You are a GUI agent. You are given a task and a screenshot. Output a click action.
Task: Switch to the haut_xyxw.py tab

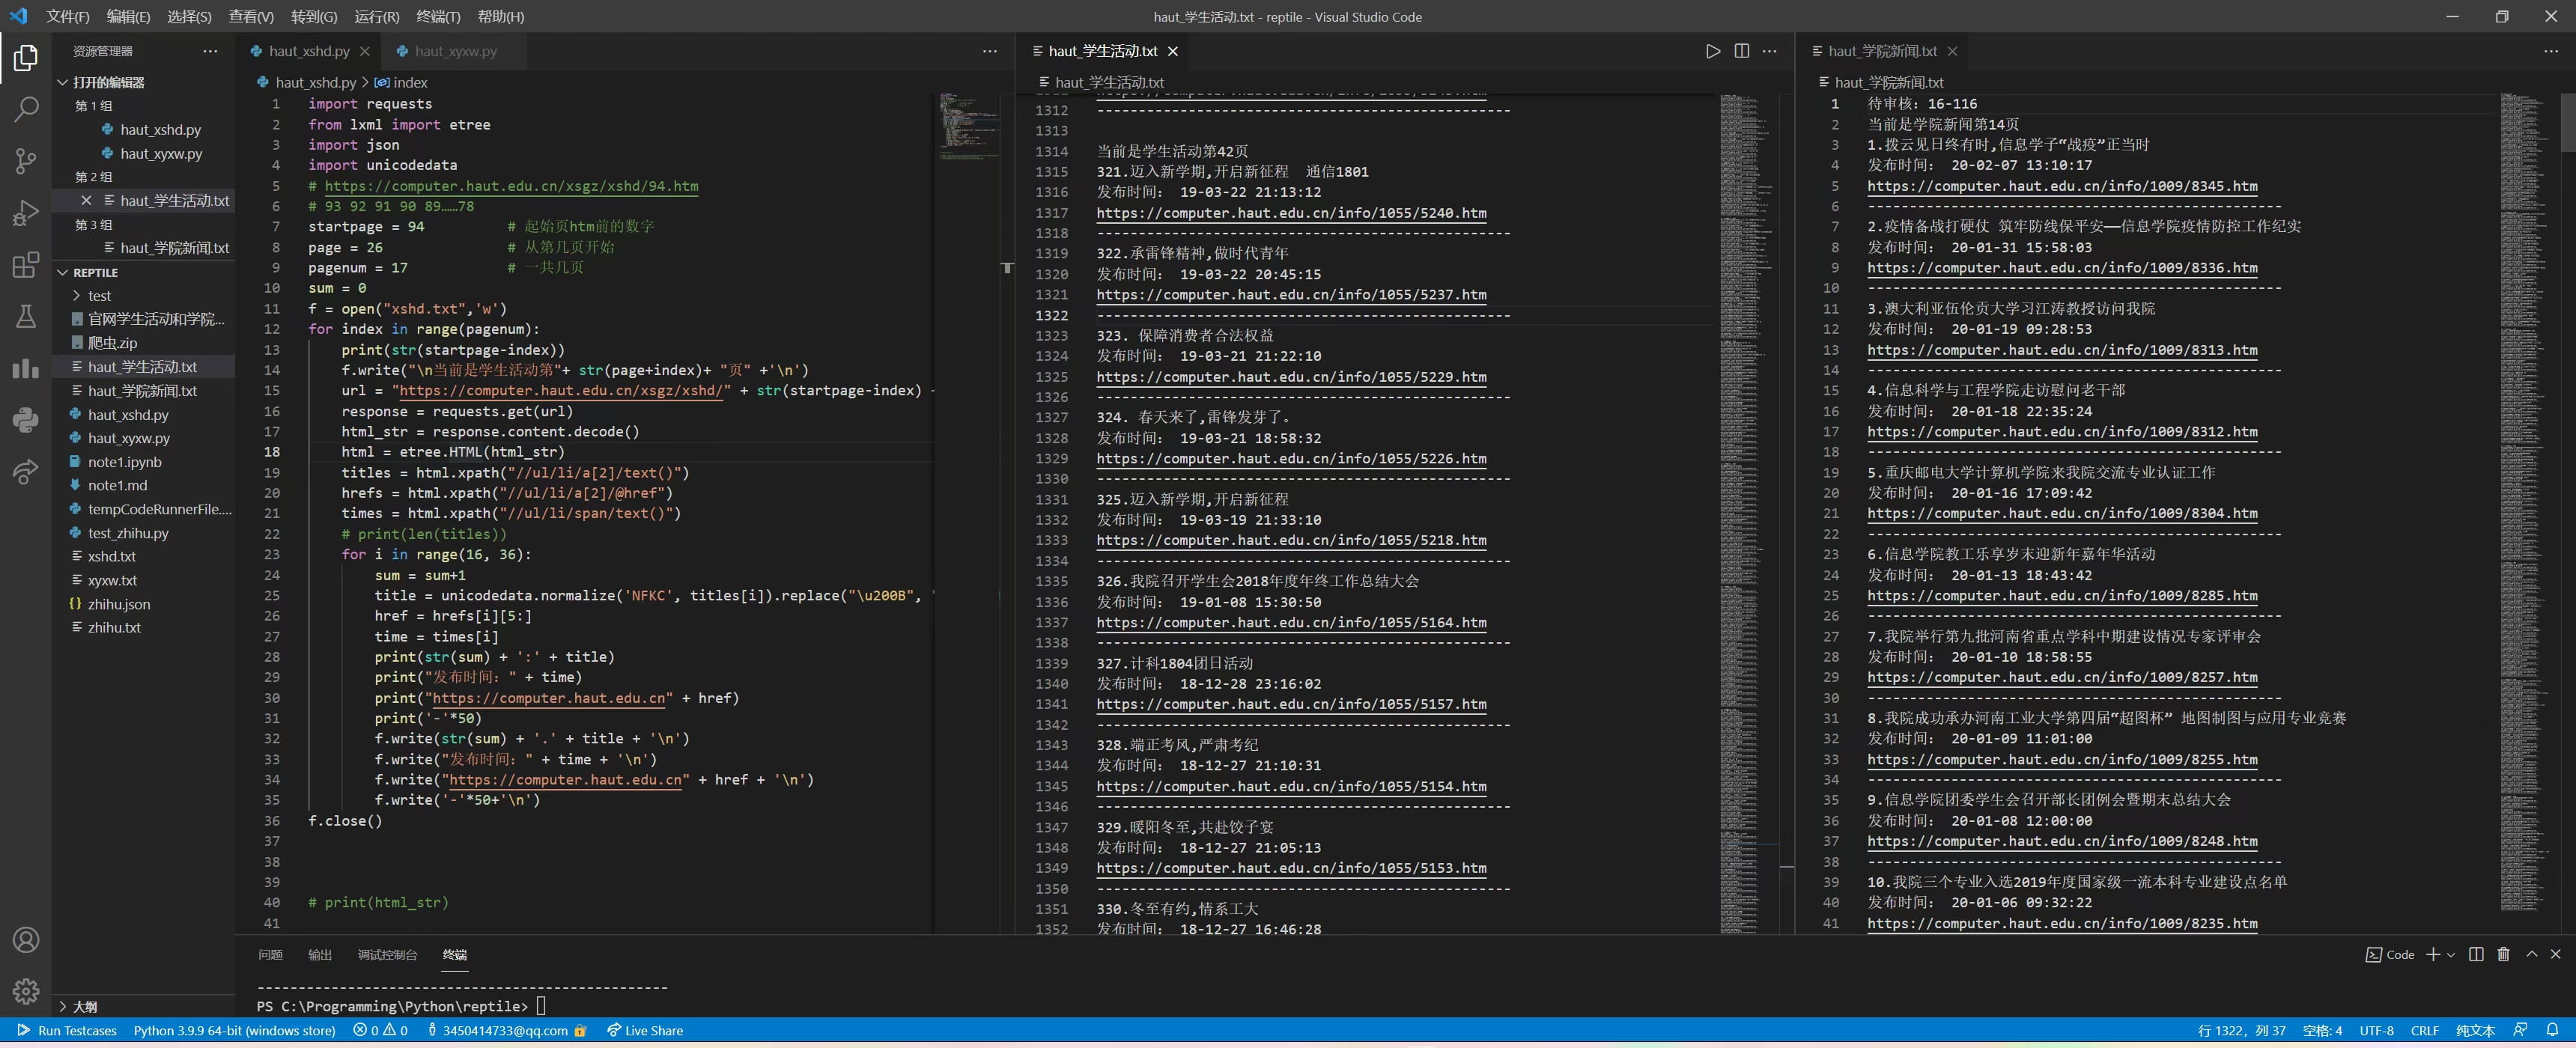pyautogui.click(x=455, y=51)
